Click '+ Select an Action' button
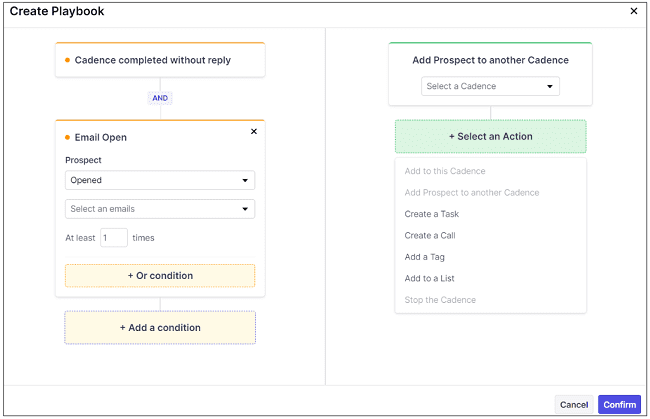 point(490,136)
